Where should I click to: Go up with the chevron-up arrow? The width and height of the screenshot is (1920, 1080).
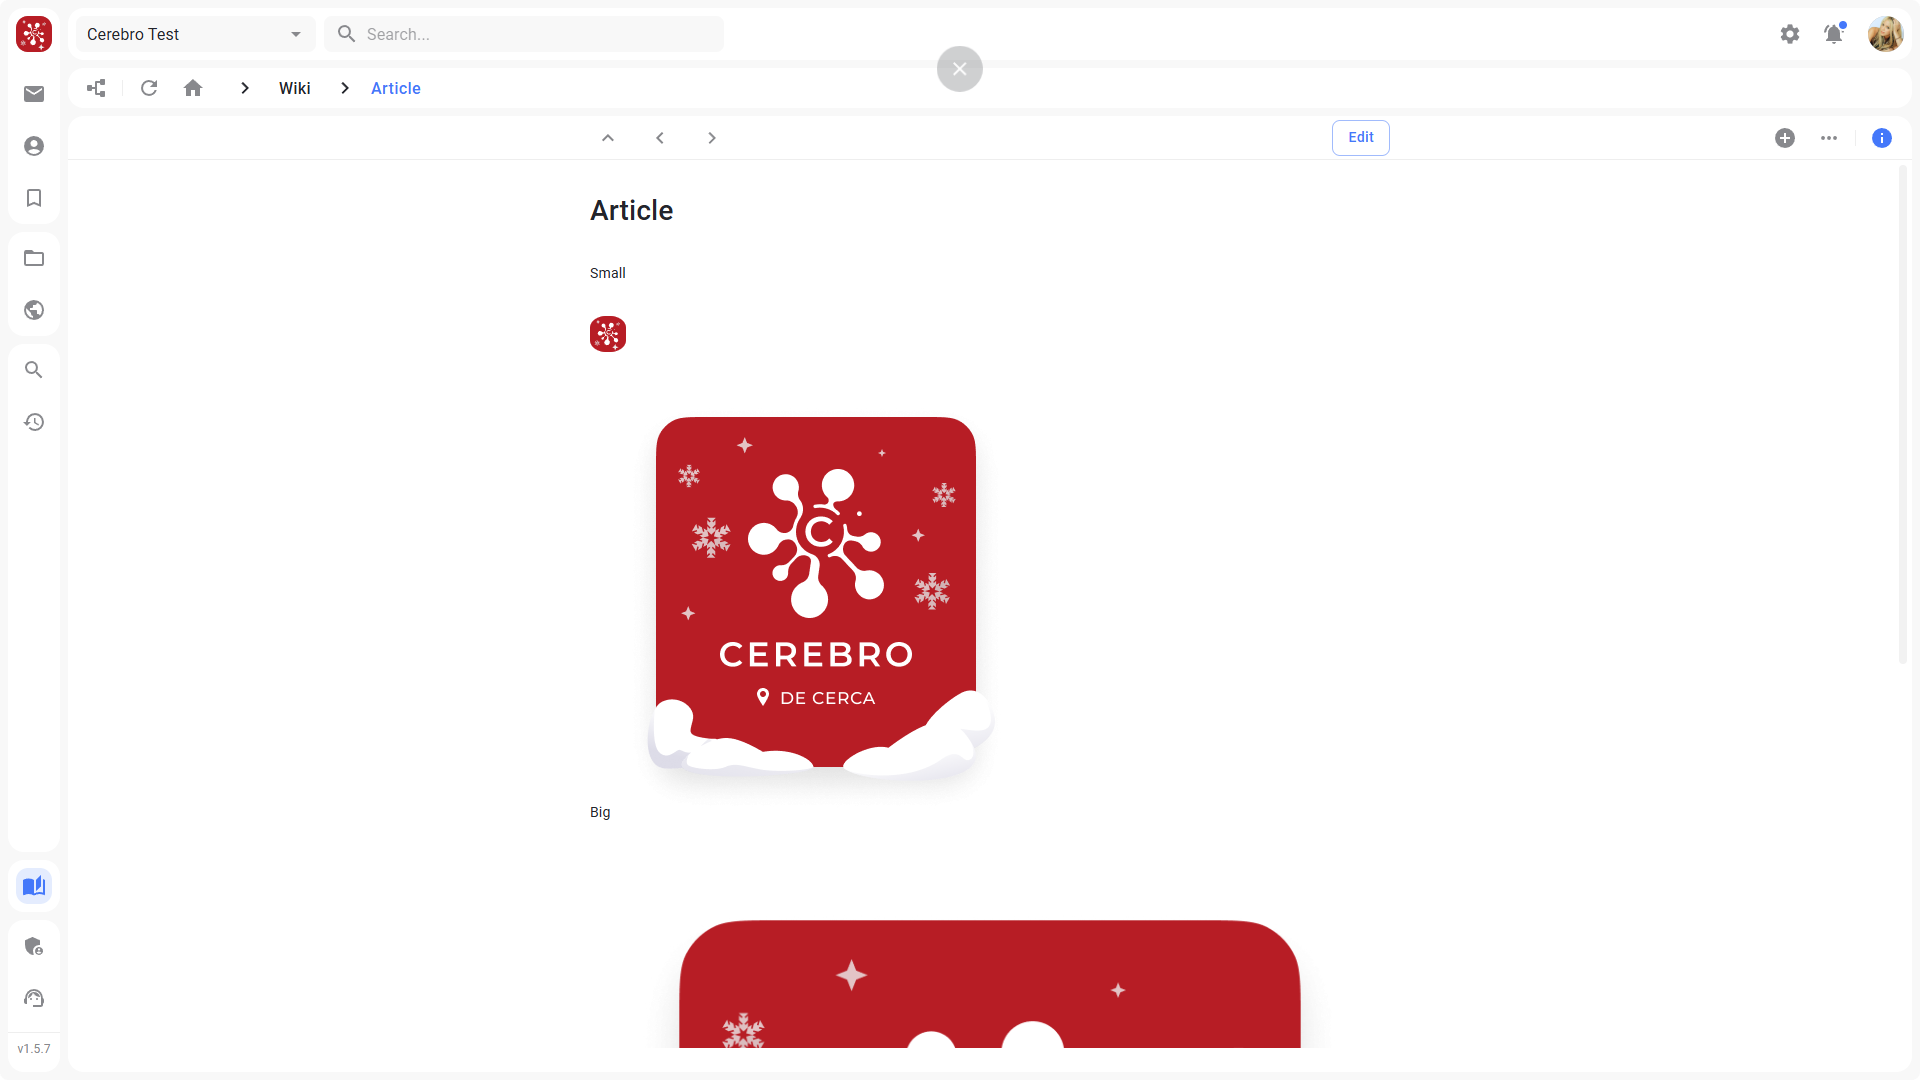tap(608, 138)
